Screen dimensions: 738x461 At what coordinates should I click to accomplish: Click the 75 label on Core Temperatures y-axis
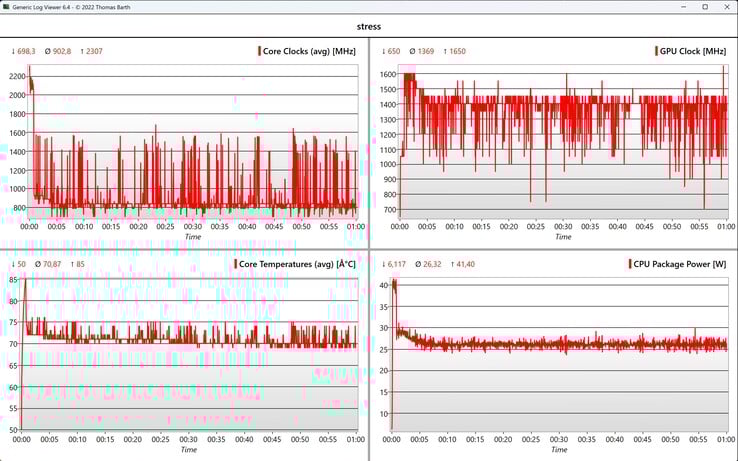coord(13,322)
